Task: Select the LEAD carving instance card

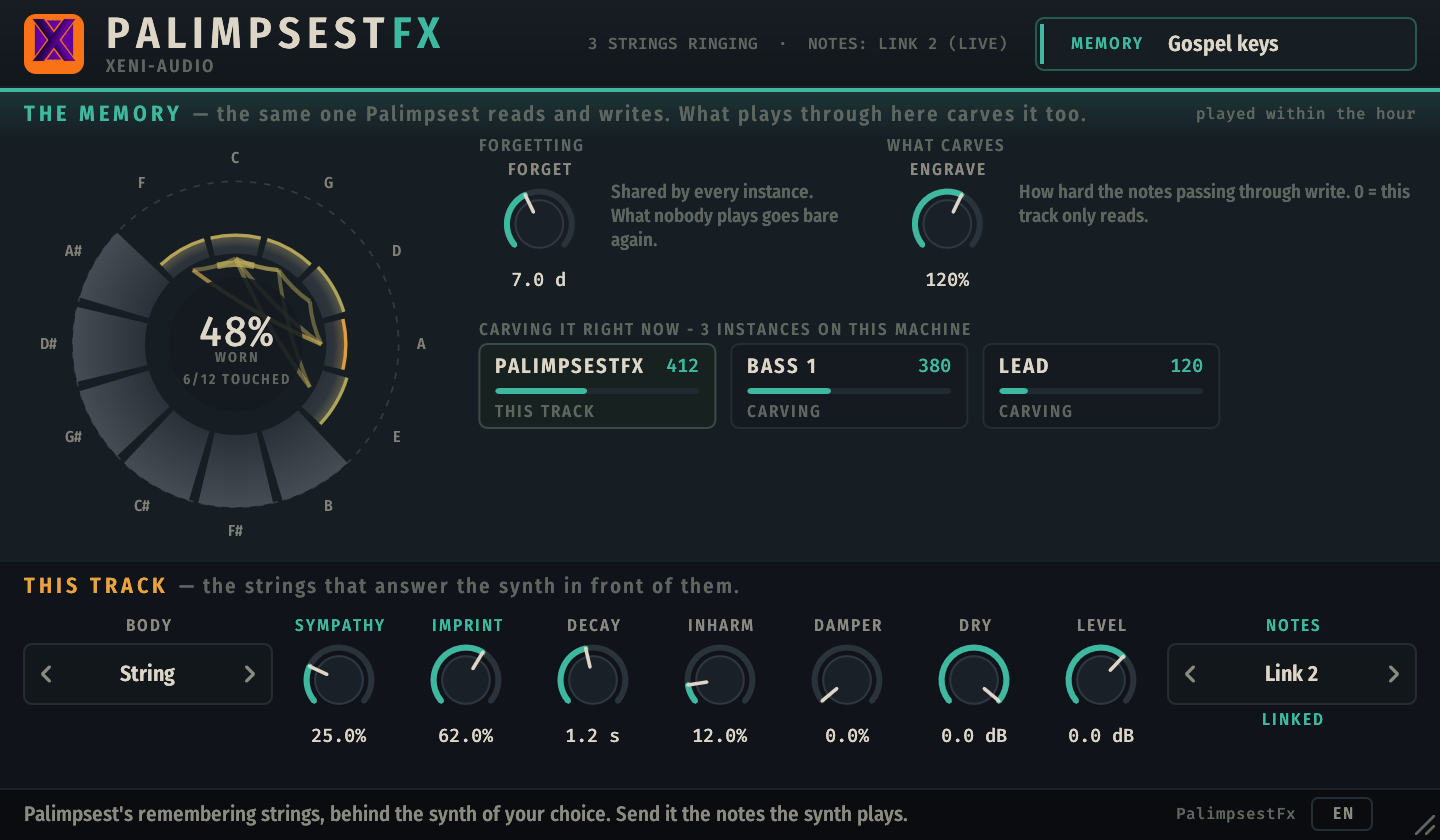Action: click(x=1101, y=386)
